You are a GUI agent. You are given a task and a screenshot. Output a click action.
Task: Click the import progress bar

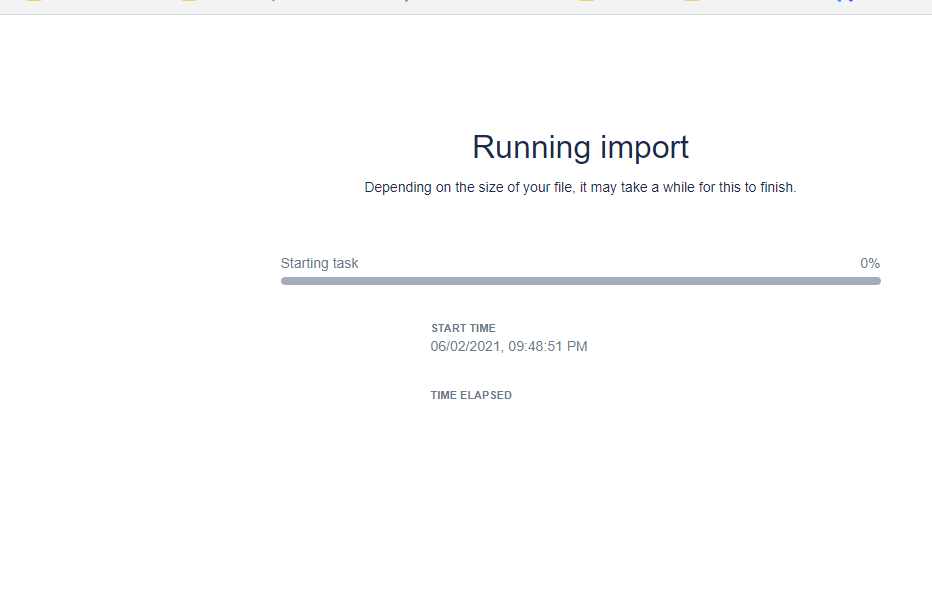[580, 281]
